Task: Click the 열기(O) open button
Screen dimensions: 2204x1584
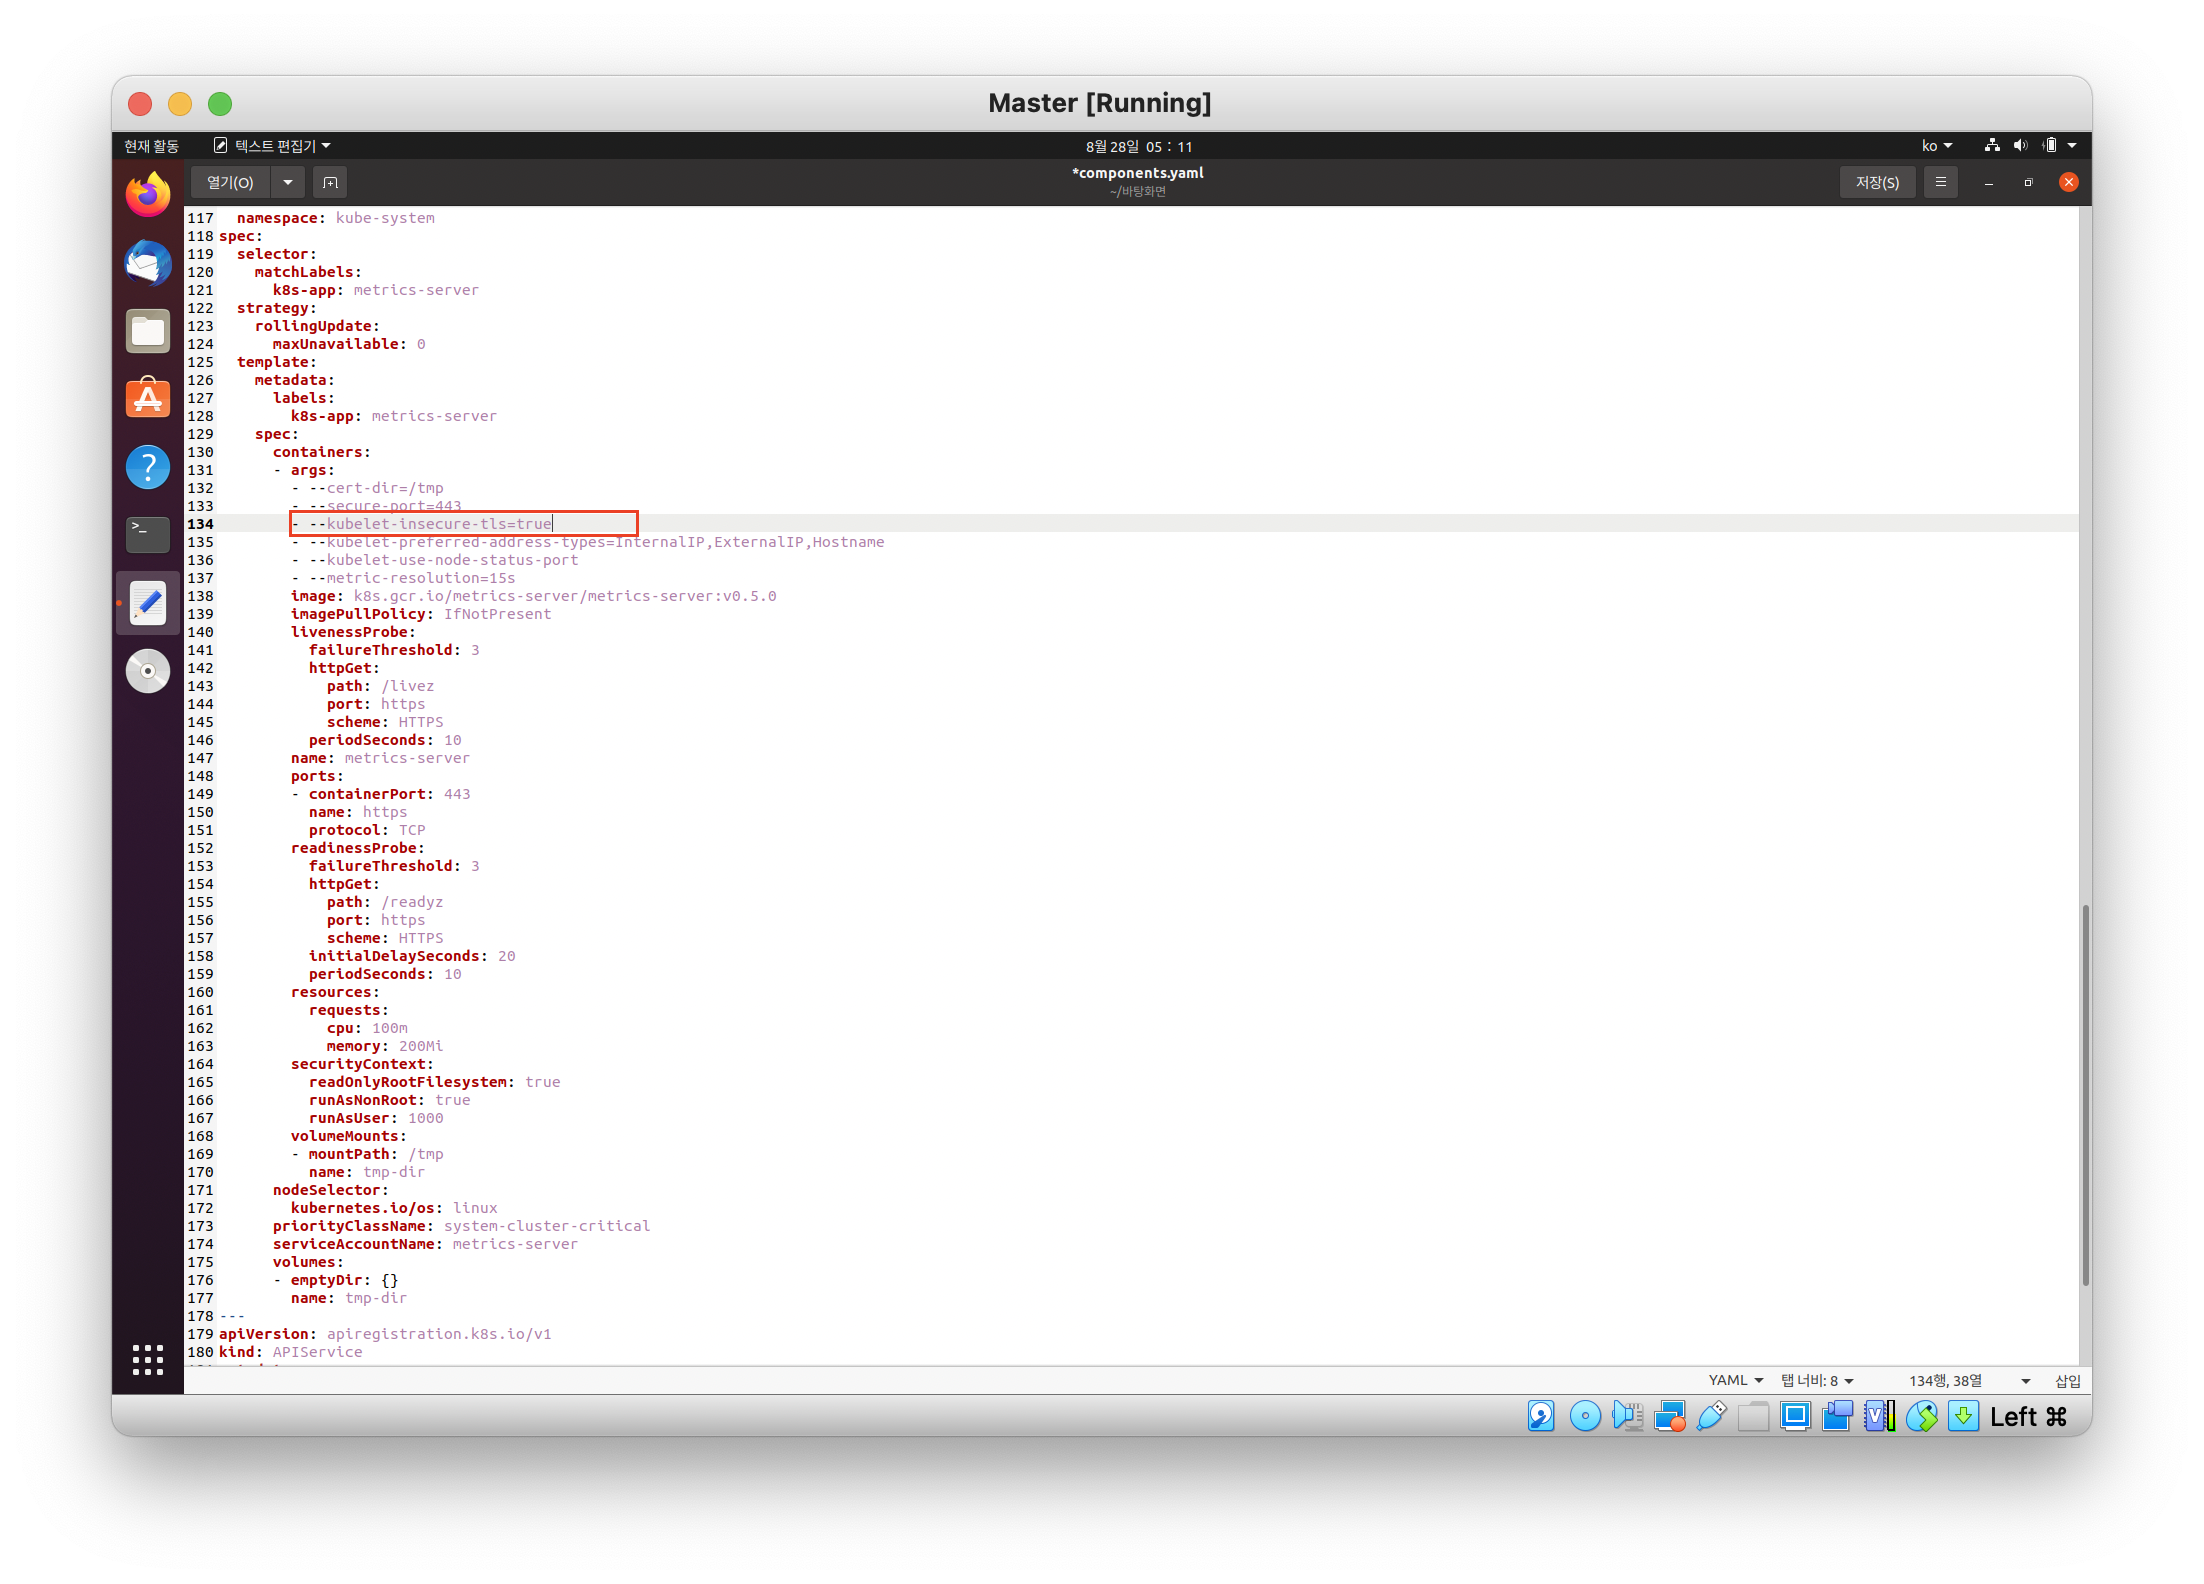Action: (230, 182)
